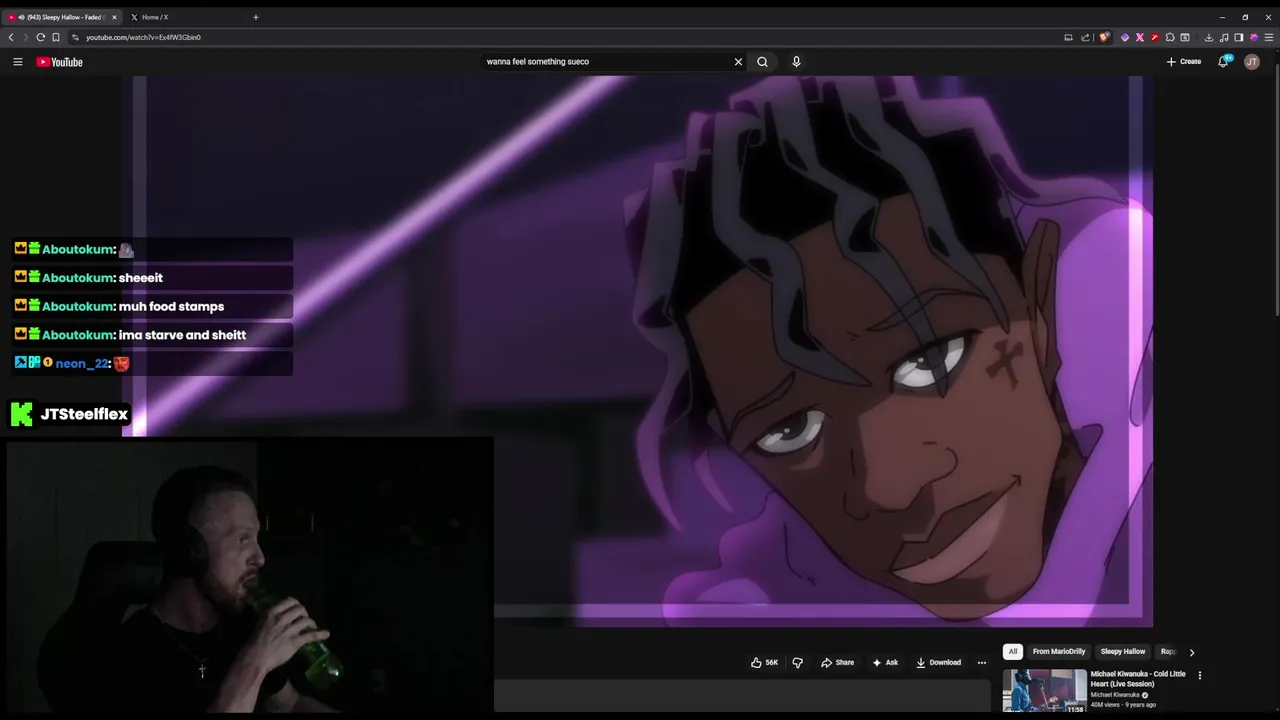
Task: Click chat message "muh food stamps"
Action: (x=171, y=306)
